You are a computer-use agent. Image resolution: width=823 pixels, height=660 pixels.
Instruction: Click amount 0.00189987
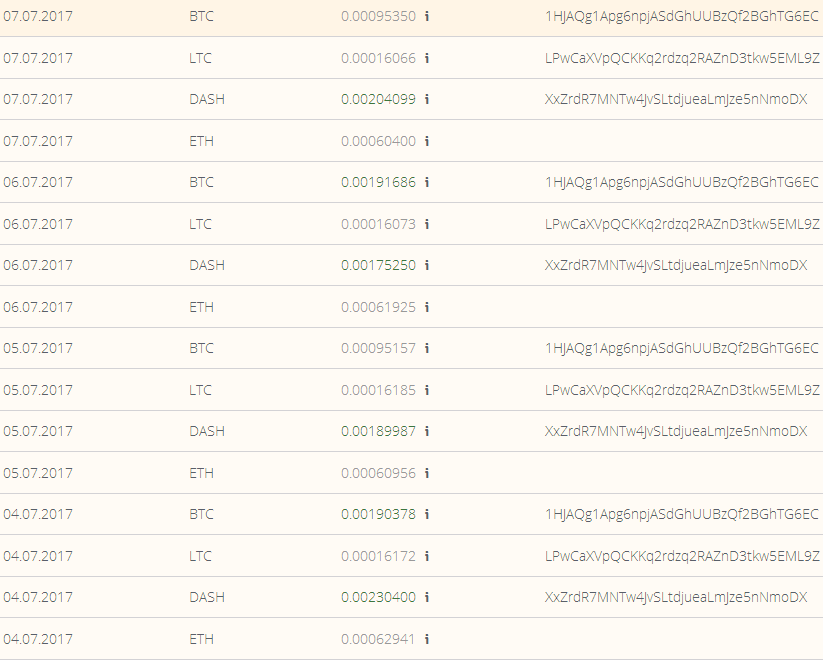point(378,431)
